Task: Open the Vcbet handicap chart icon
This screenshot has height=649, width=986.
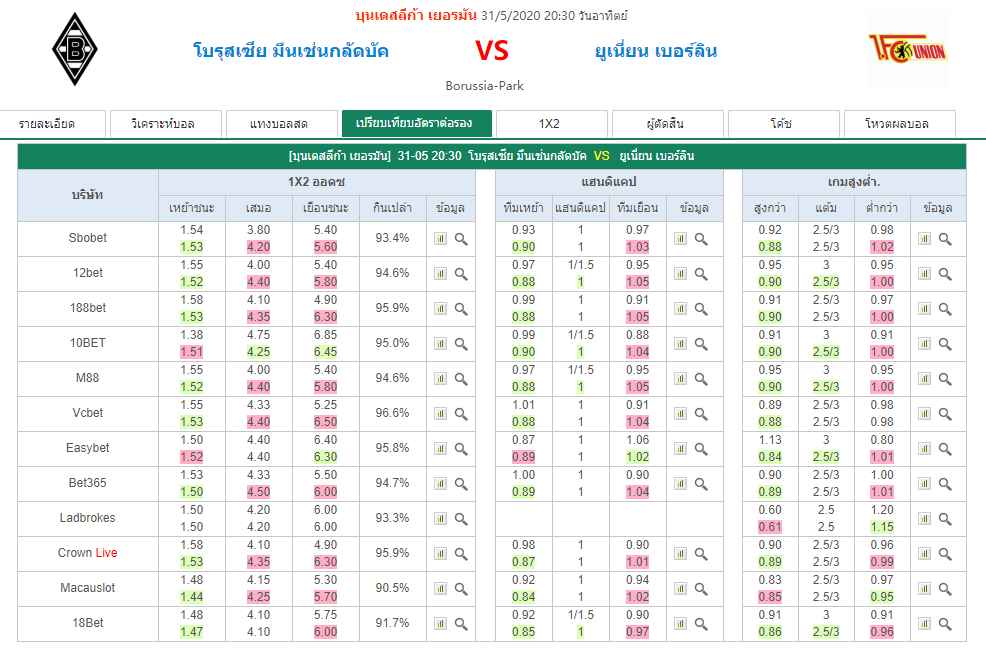Action: 680,414
